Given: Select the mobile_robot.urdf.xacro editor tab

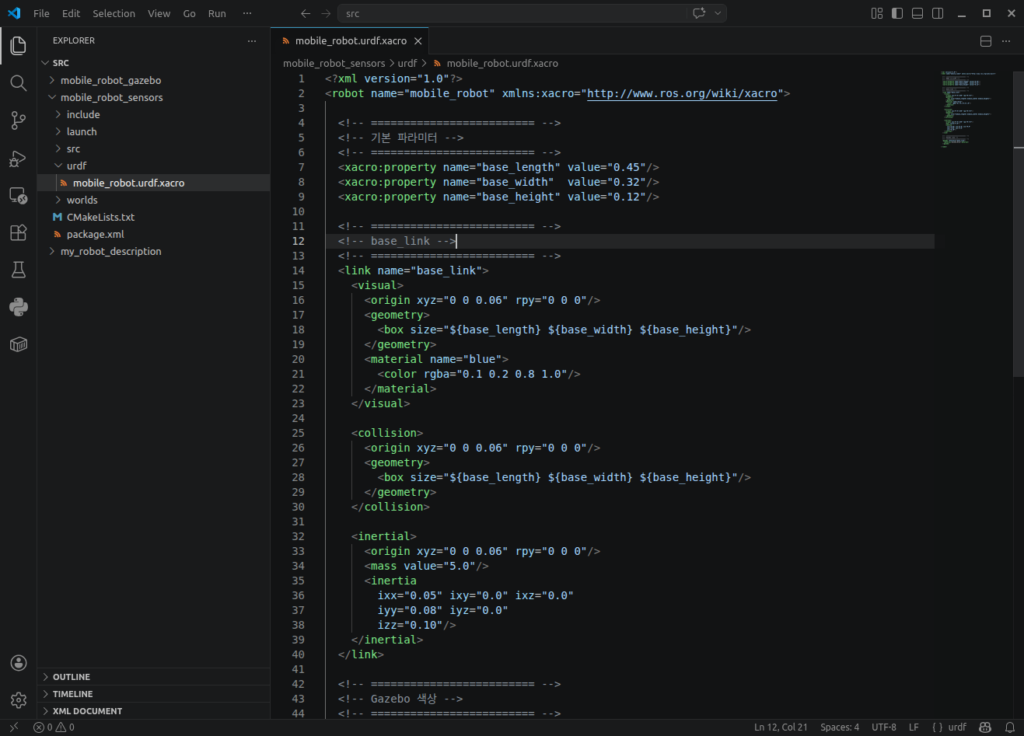Looking at the screenshot, I should tap(350, 41).
